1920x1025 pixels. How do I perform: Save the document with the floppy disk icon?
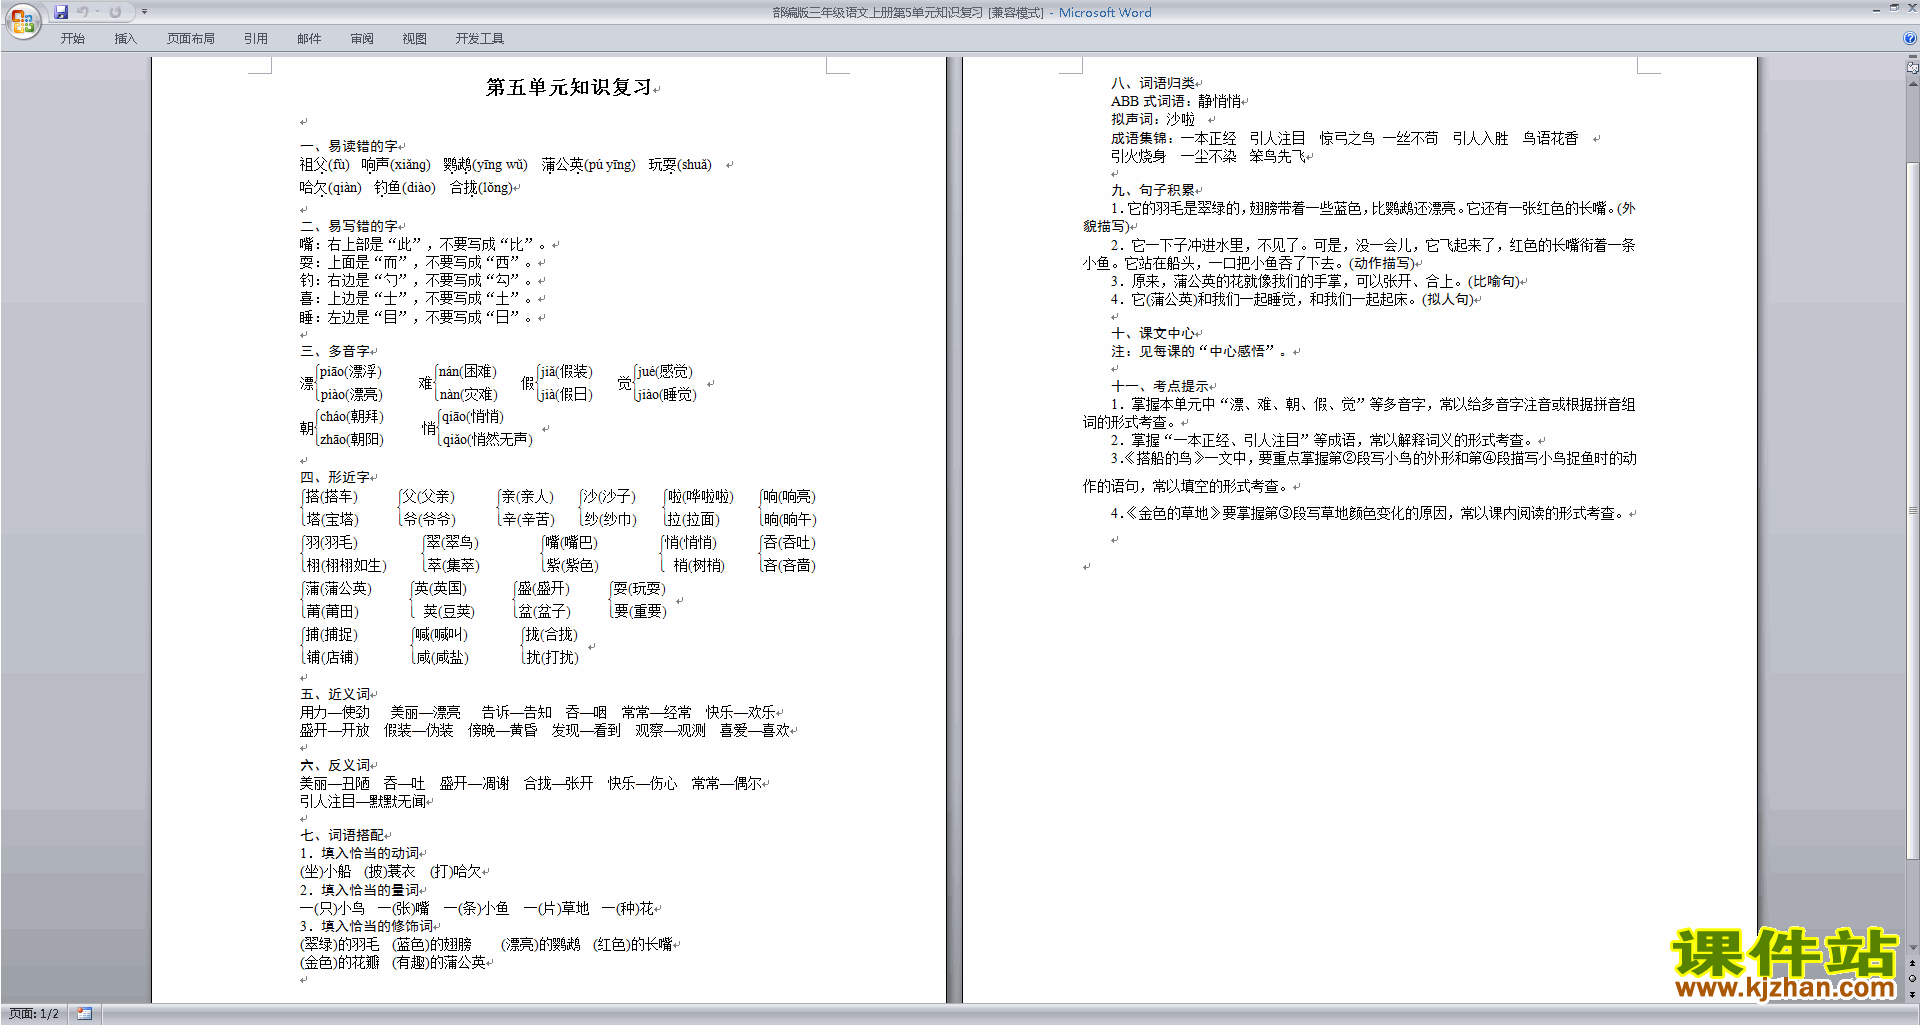click(61, 12)
